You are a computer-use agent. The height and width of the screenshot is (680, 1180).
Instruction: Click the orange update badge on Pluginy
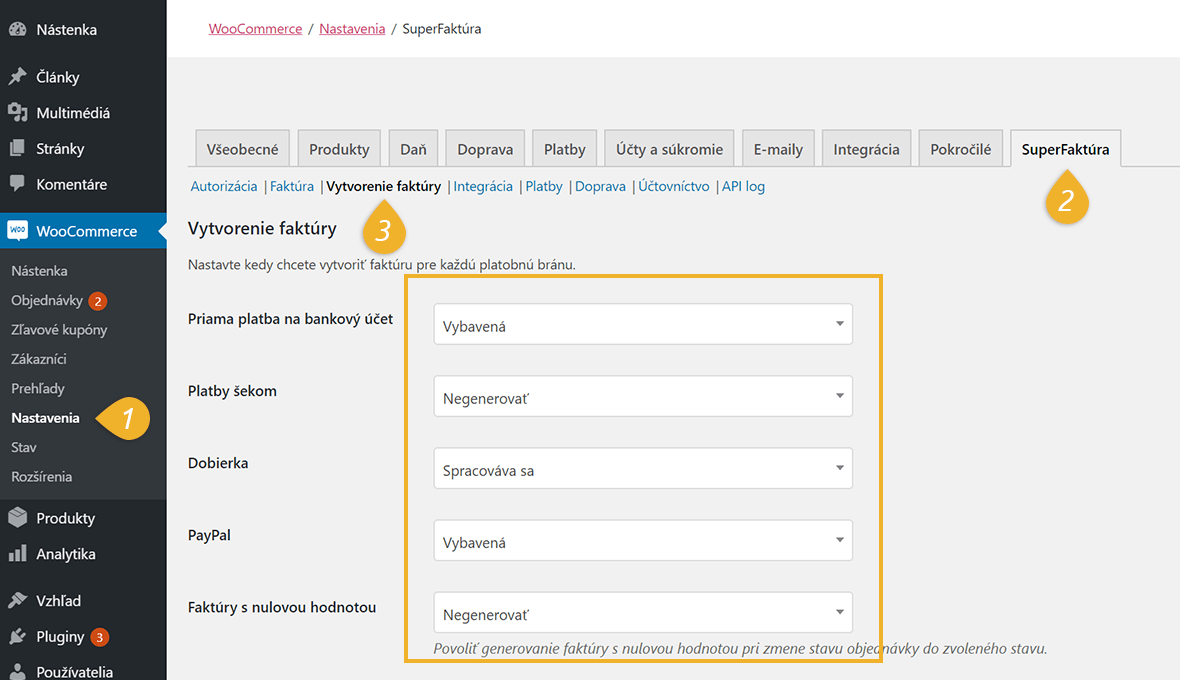tap(99, 637)
